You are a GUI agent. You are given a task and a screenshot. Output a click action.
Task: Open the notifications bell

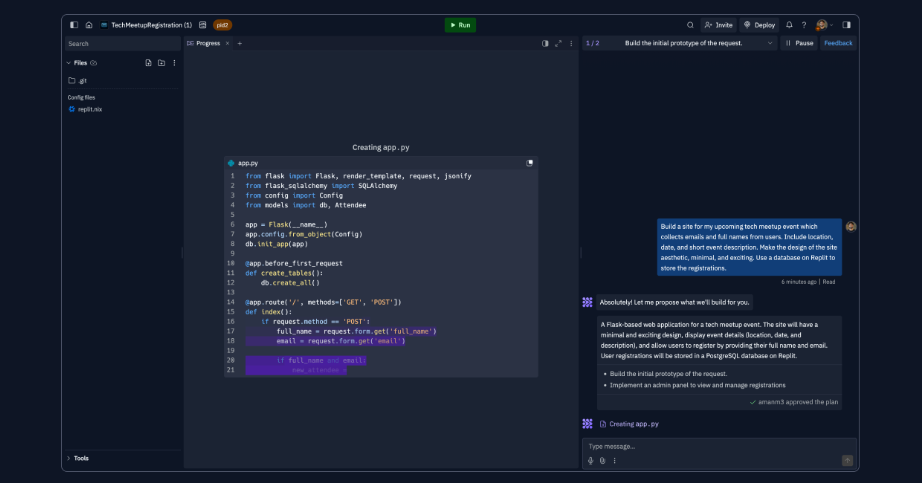pos(789,25)
